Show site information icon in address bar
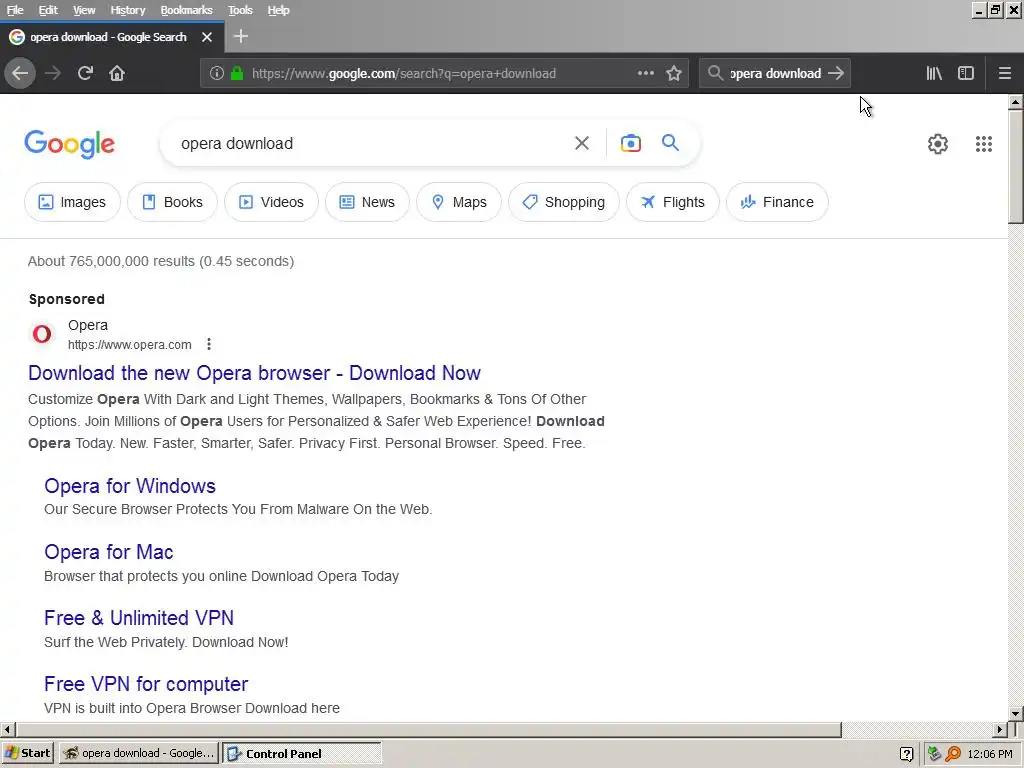This screenshot has width=1024, height=768. click(217, 73)
